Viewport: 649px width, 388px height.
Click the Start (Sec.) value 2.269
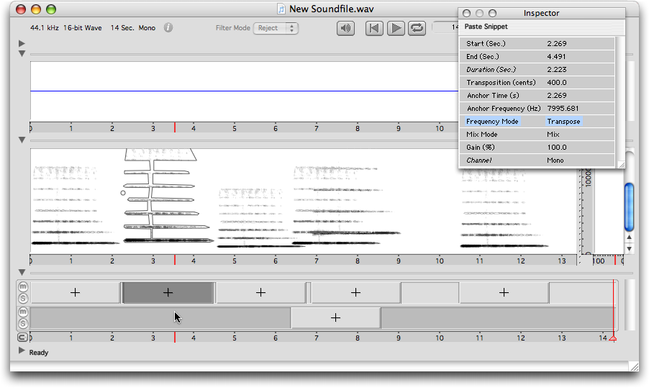[x=557, y=43]
